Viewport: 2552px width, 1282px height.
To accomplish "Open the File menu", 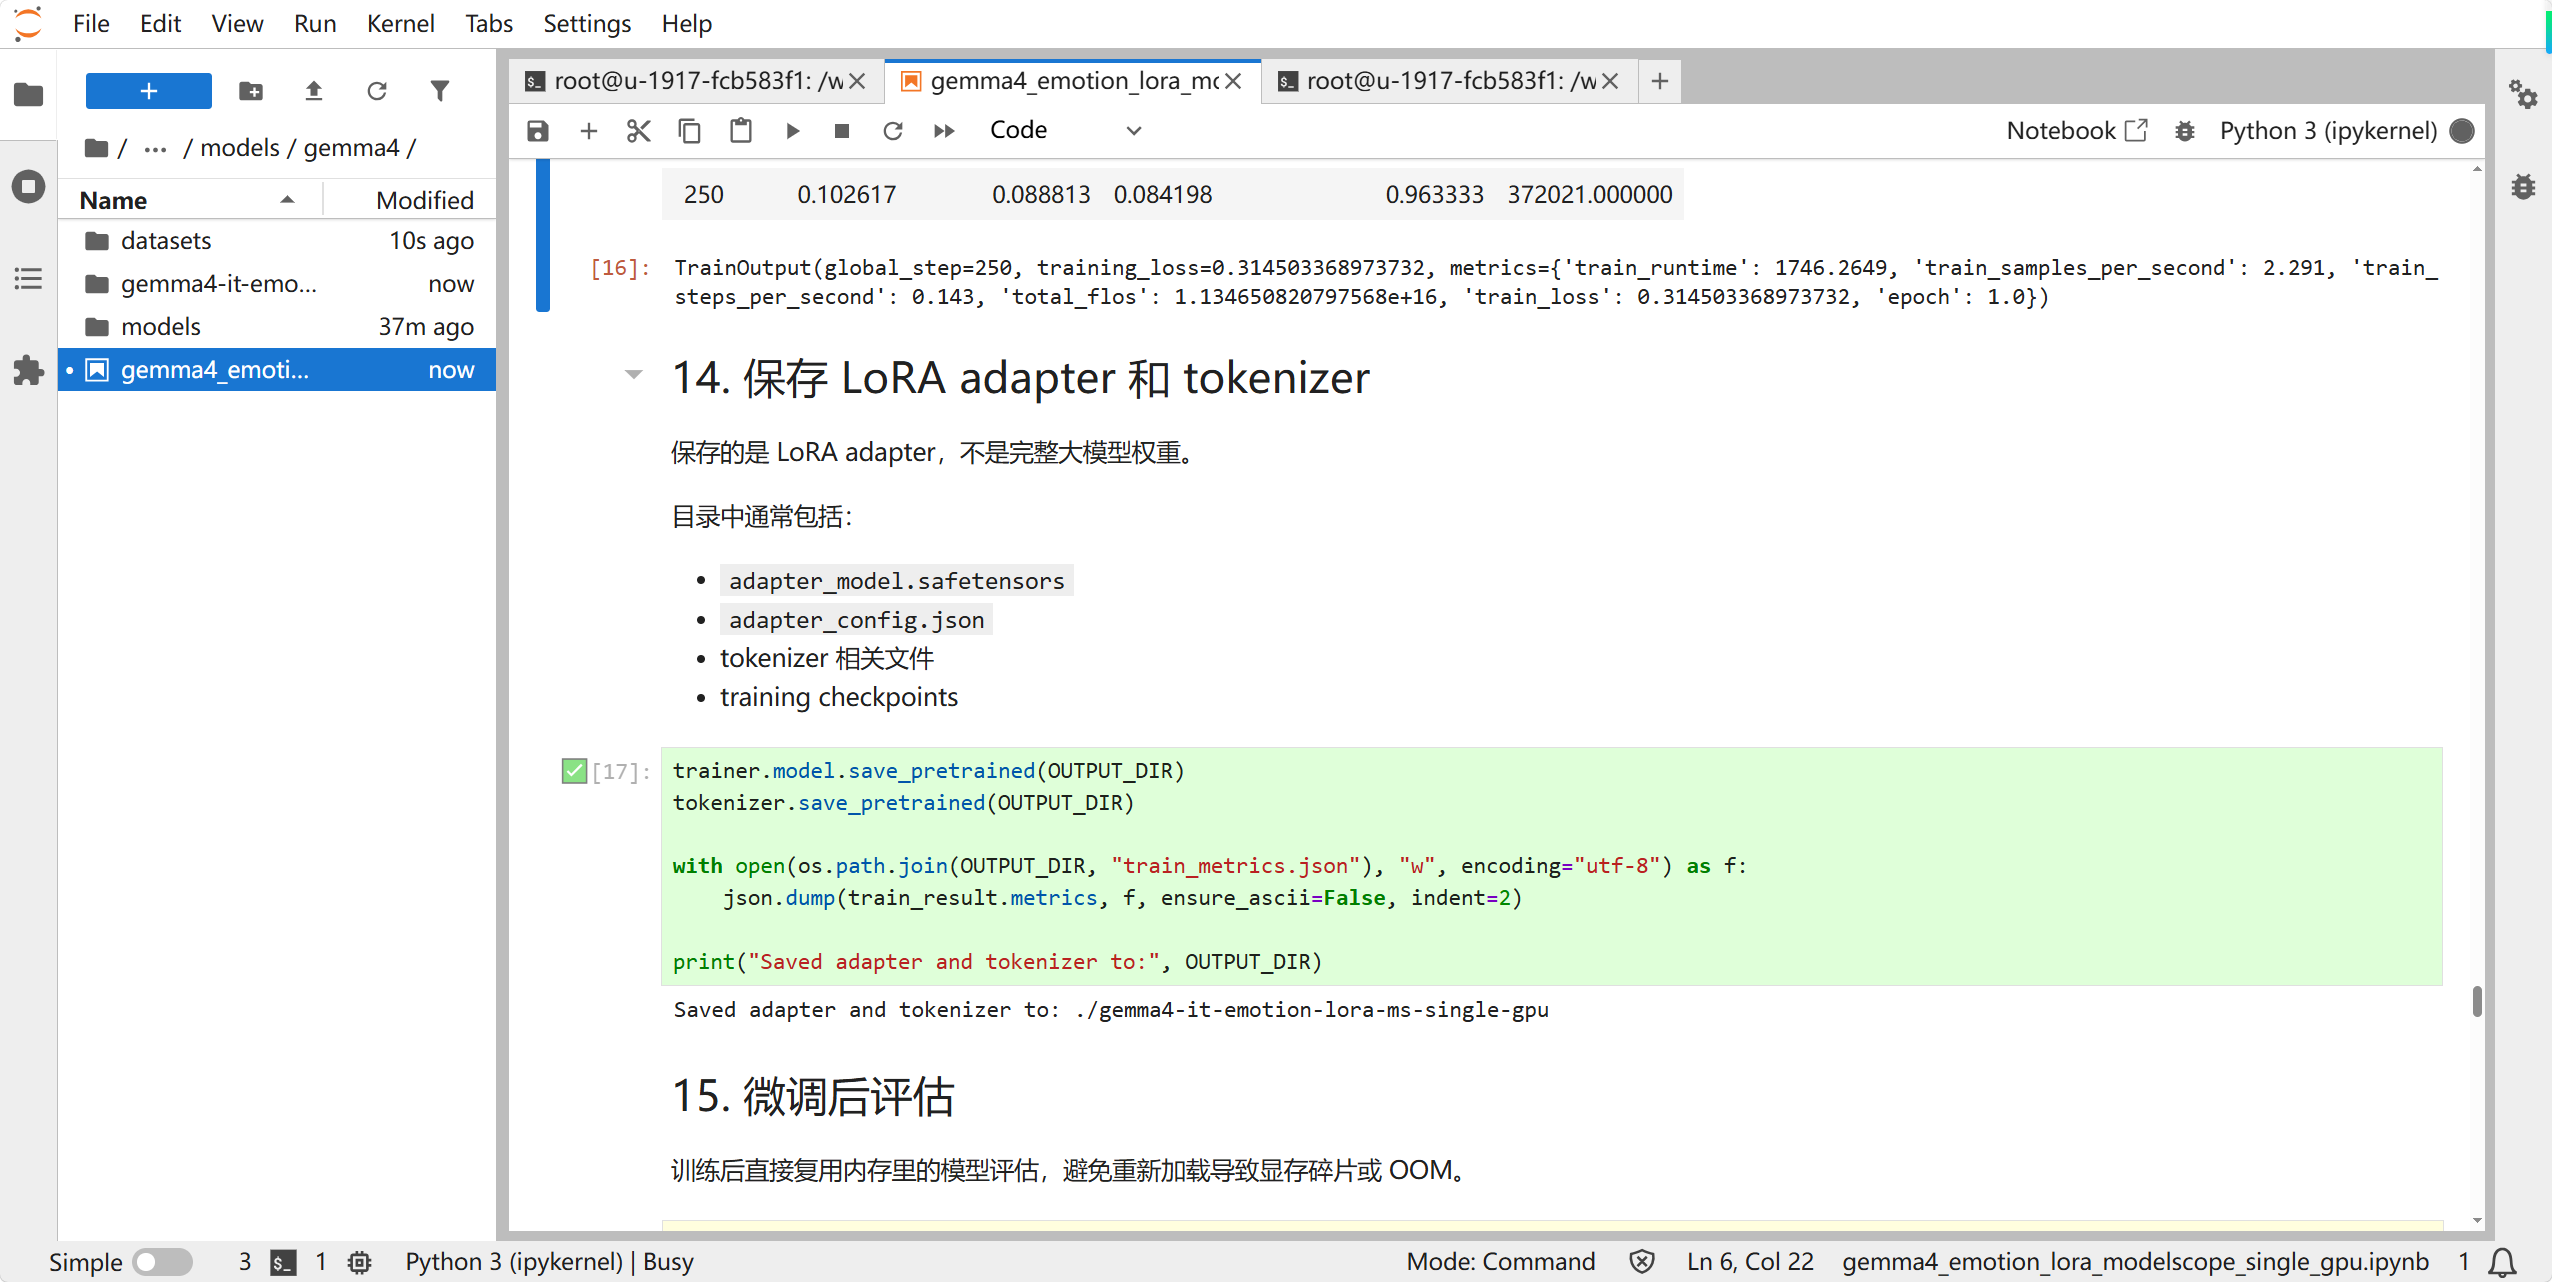I will coord(91,23).
